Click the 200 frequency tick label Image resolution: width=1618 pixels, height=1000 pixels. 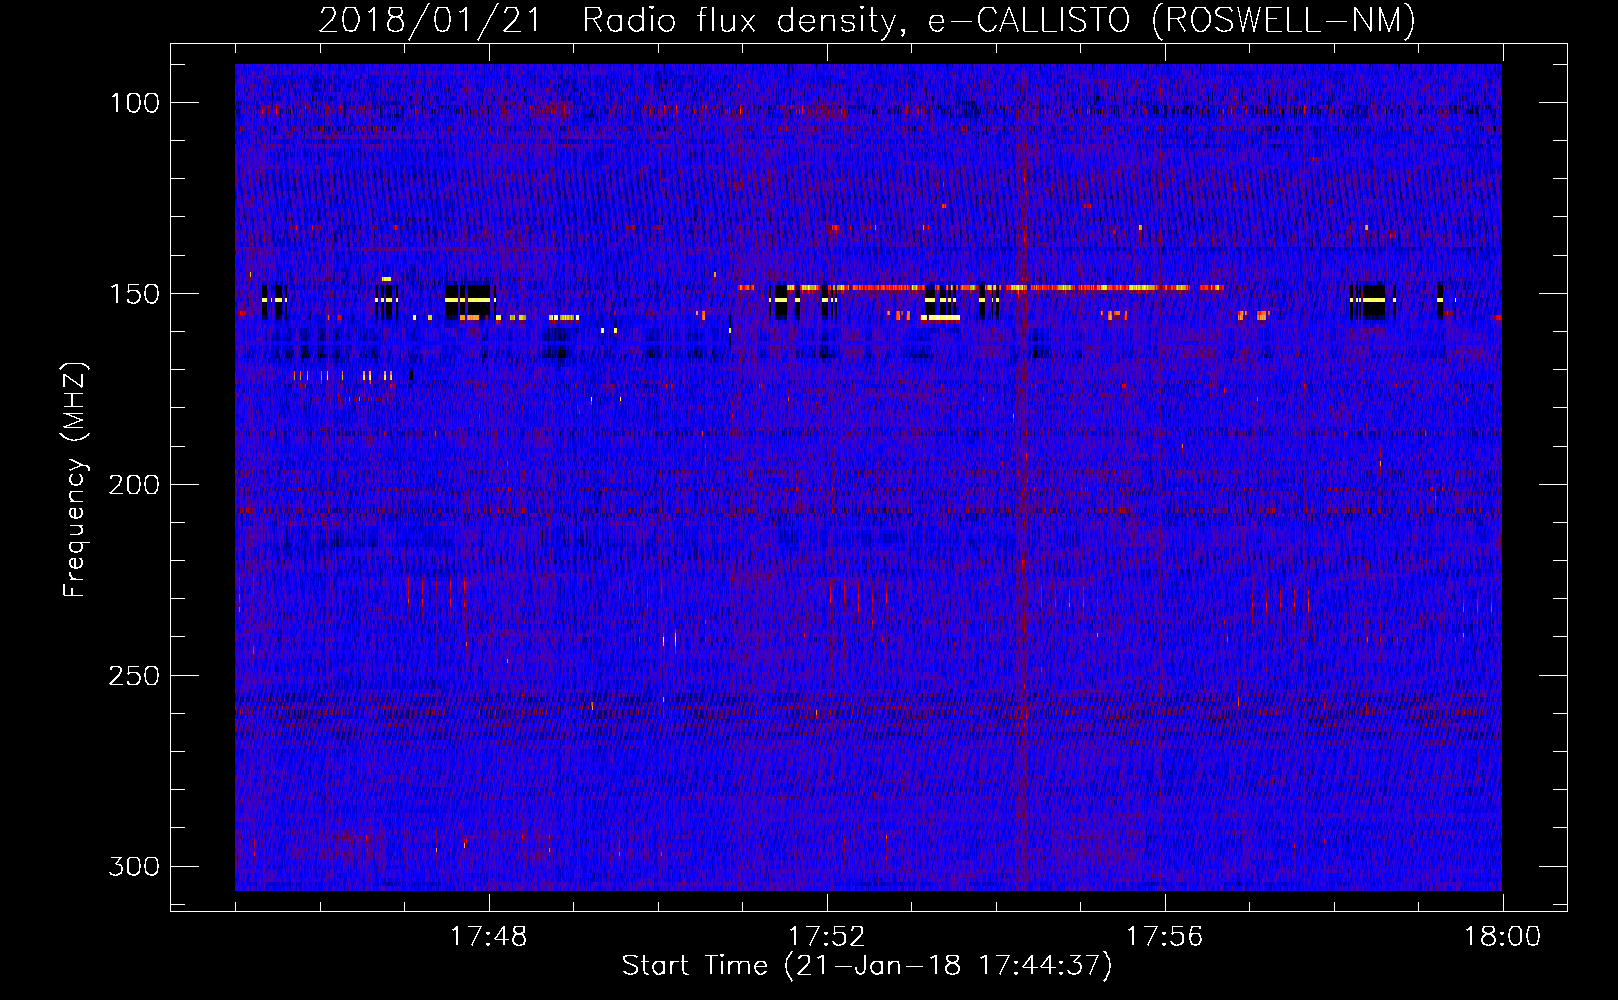pos(134,485)
